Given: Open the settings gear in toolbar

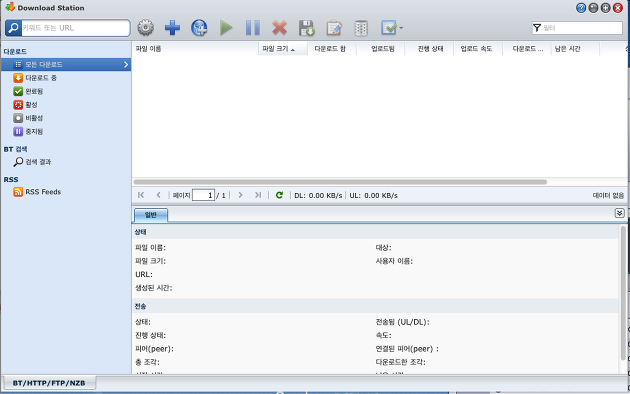Looking at the screenshot, I should [145, 28].
